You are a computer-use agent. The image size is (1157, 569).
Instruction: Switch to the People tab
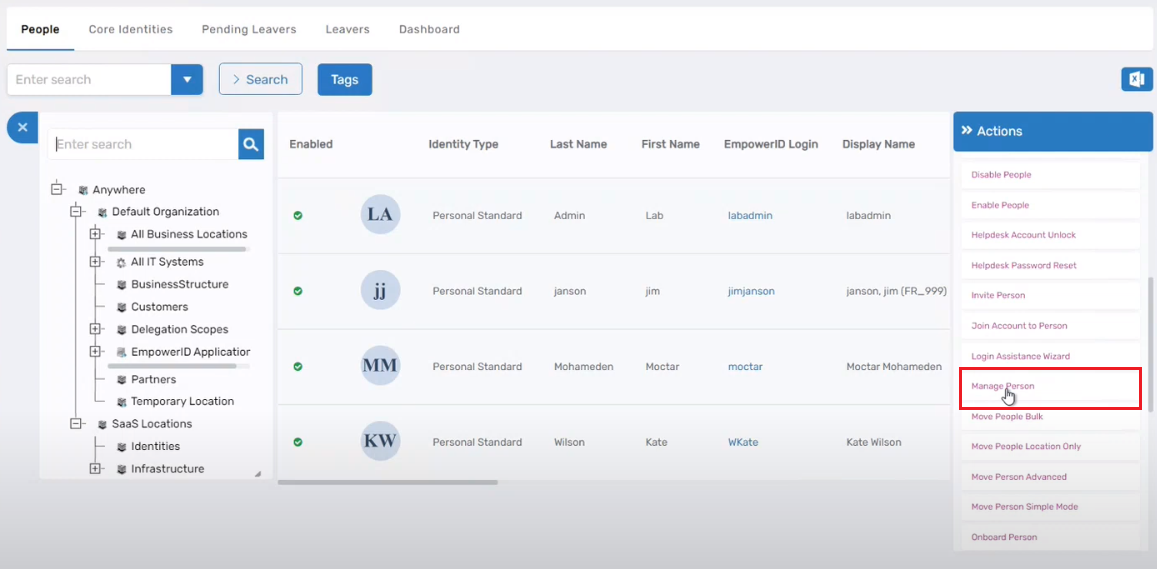[x=40, y=30]
